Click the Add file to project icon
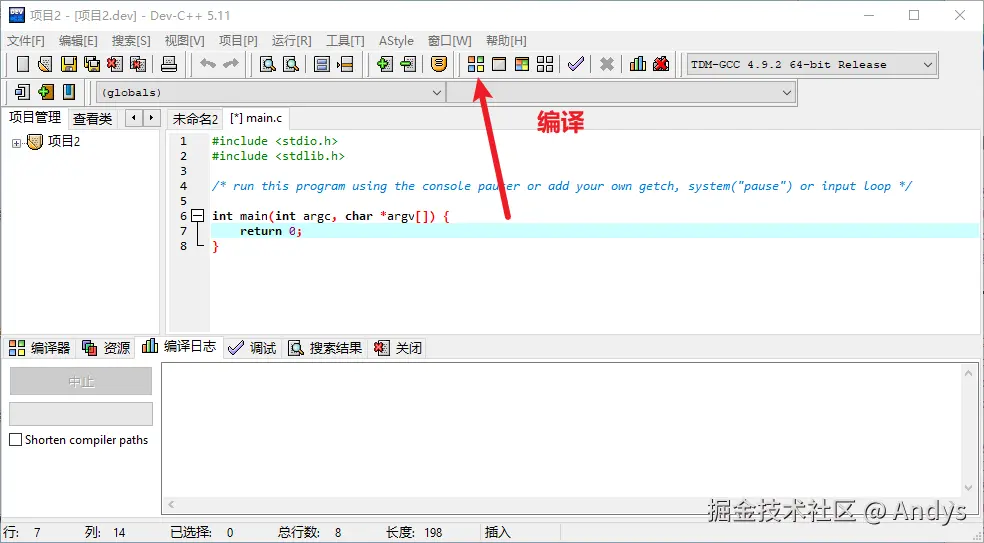This screenshot has width=984, height=543. coord(385,64)
